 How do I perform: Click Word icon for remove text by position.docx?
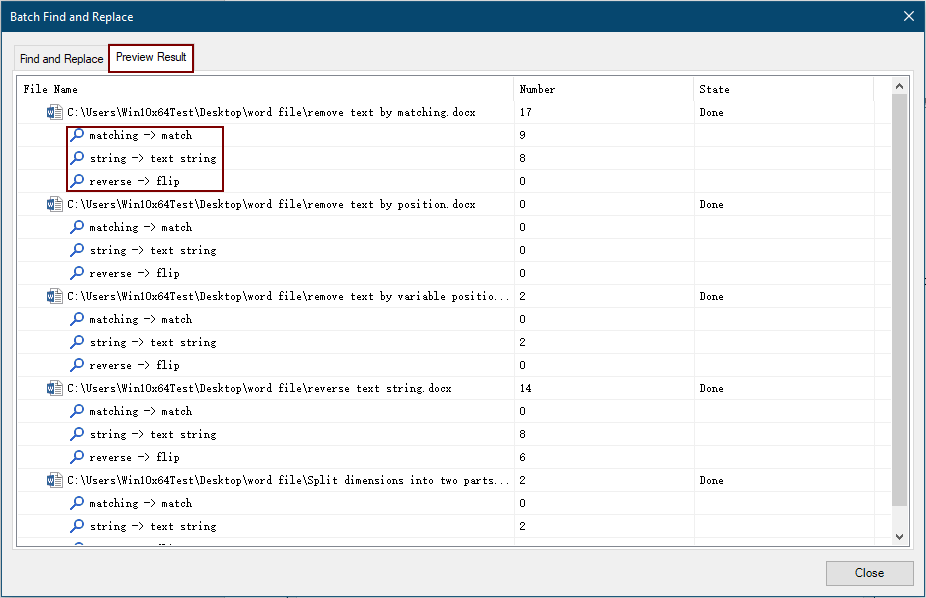point(55,204)
